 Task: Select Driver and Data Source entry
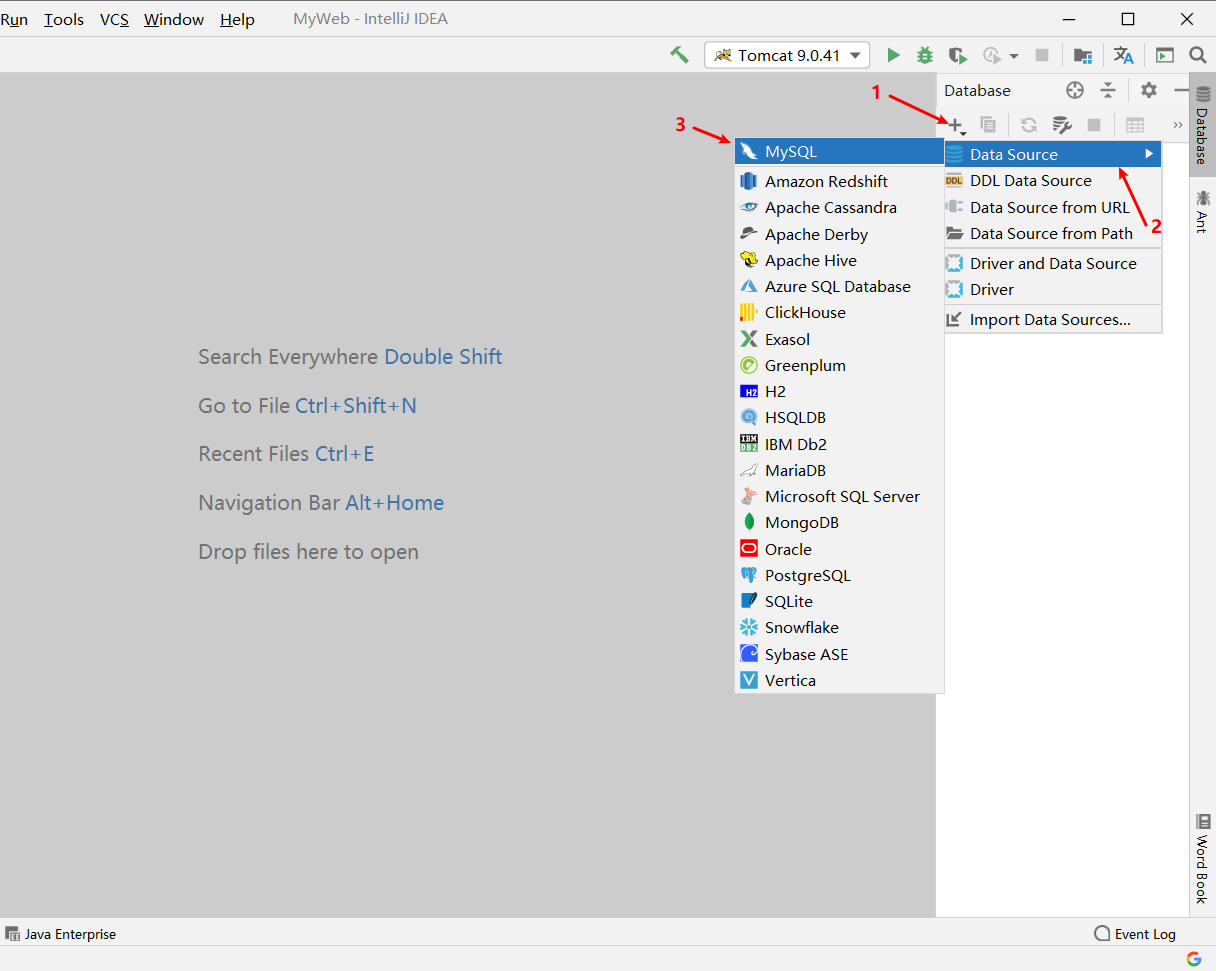coord(1053,264)
